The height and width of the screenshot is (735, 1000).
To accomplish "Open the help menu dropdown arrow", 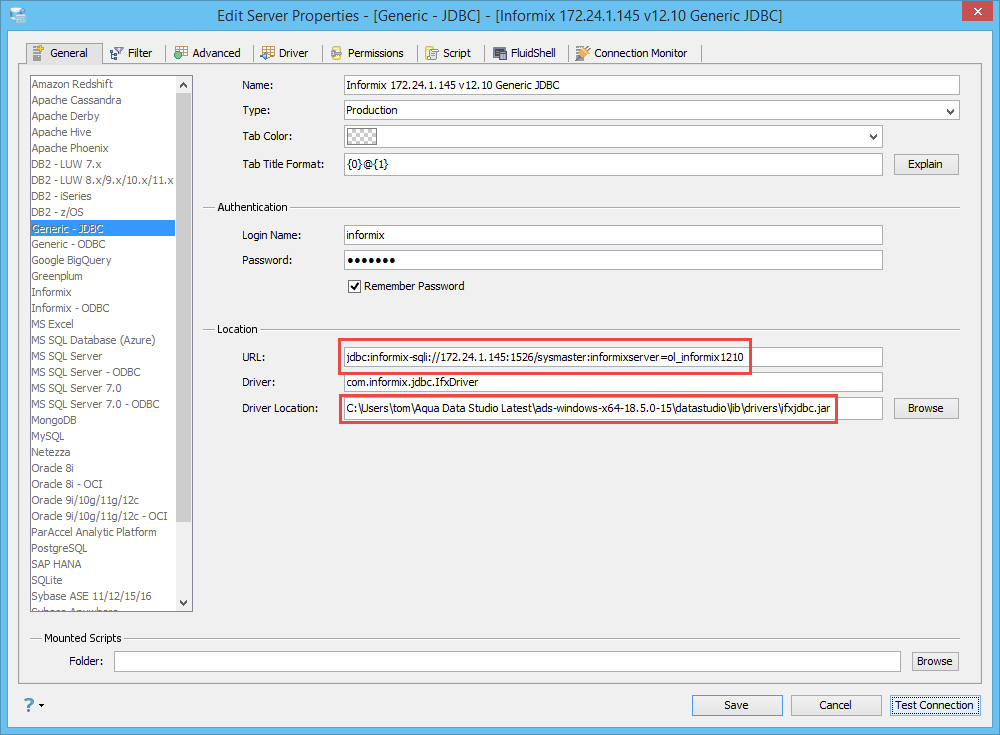I will click(x=41, y=705).
